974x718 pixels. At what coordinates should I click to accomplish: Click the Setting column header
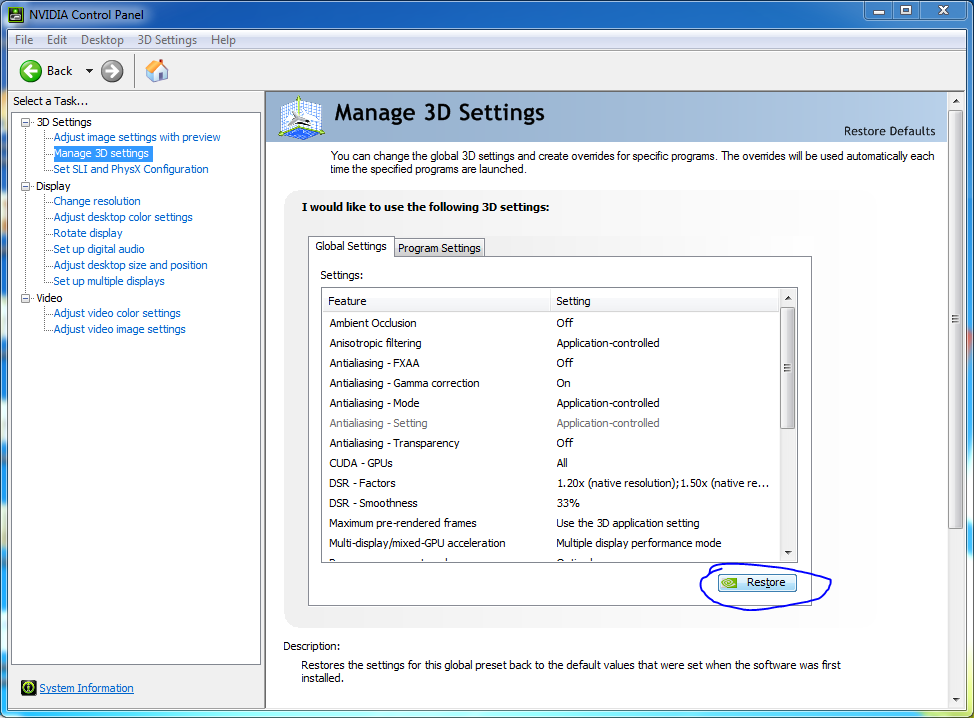click(665, 301)
